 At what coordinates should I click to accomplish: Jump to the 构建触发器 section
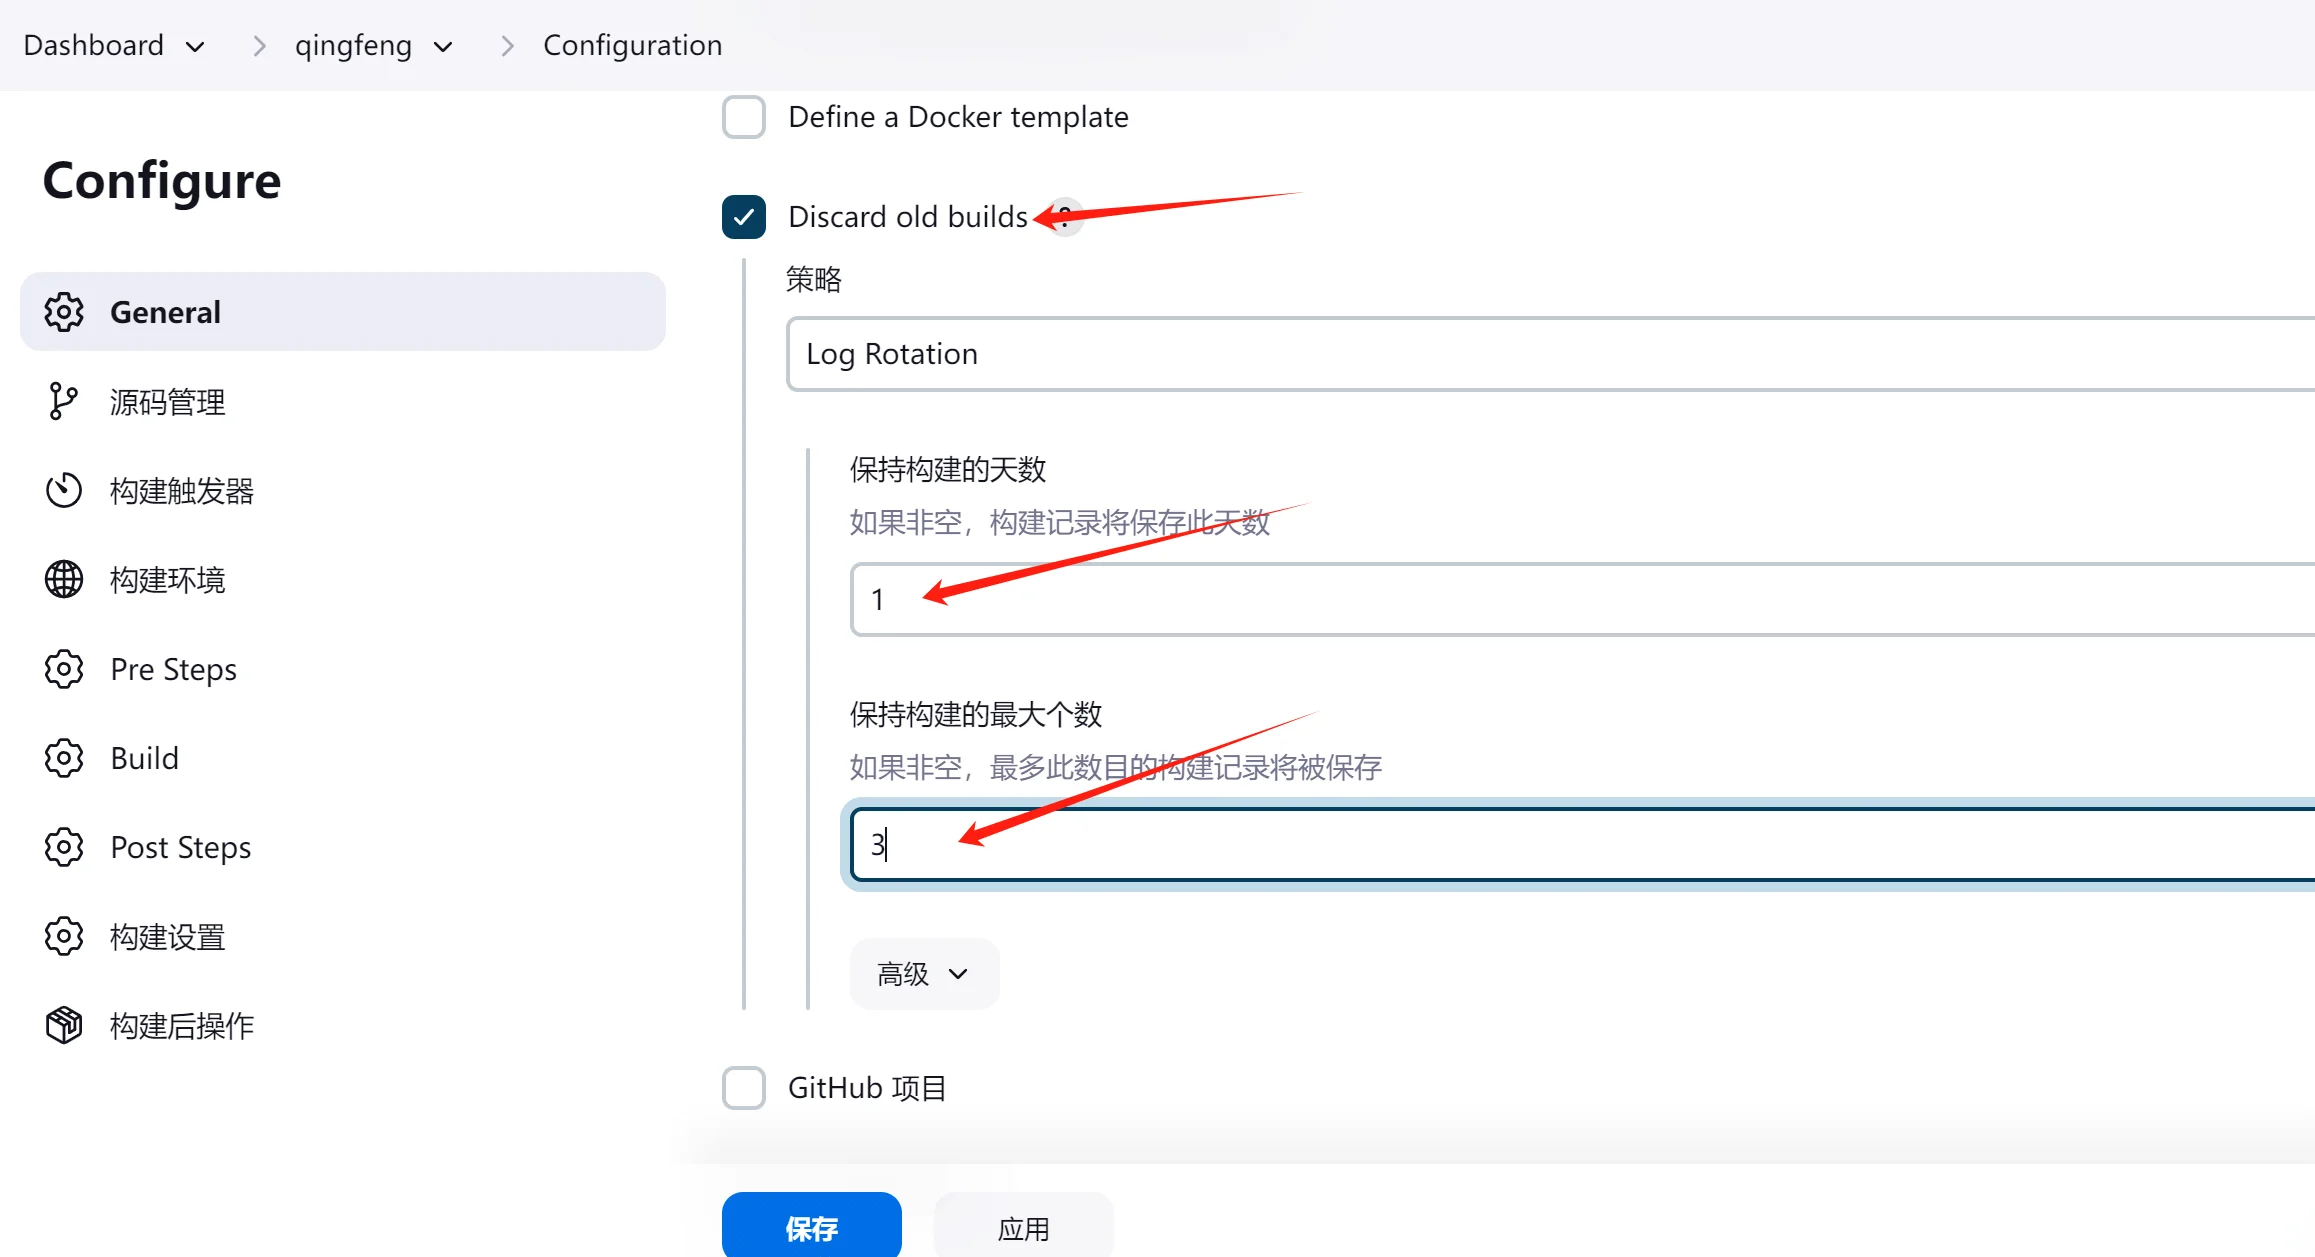click(343, 490)
